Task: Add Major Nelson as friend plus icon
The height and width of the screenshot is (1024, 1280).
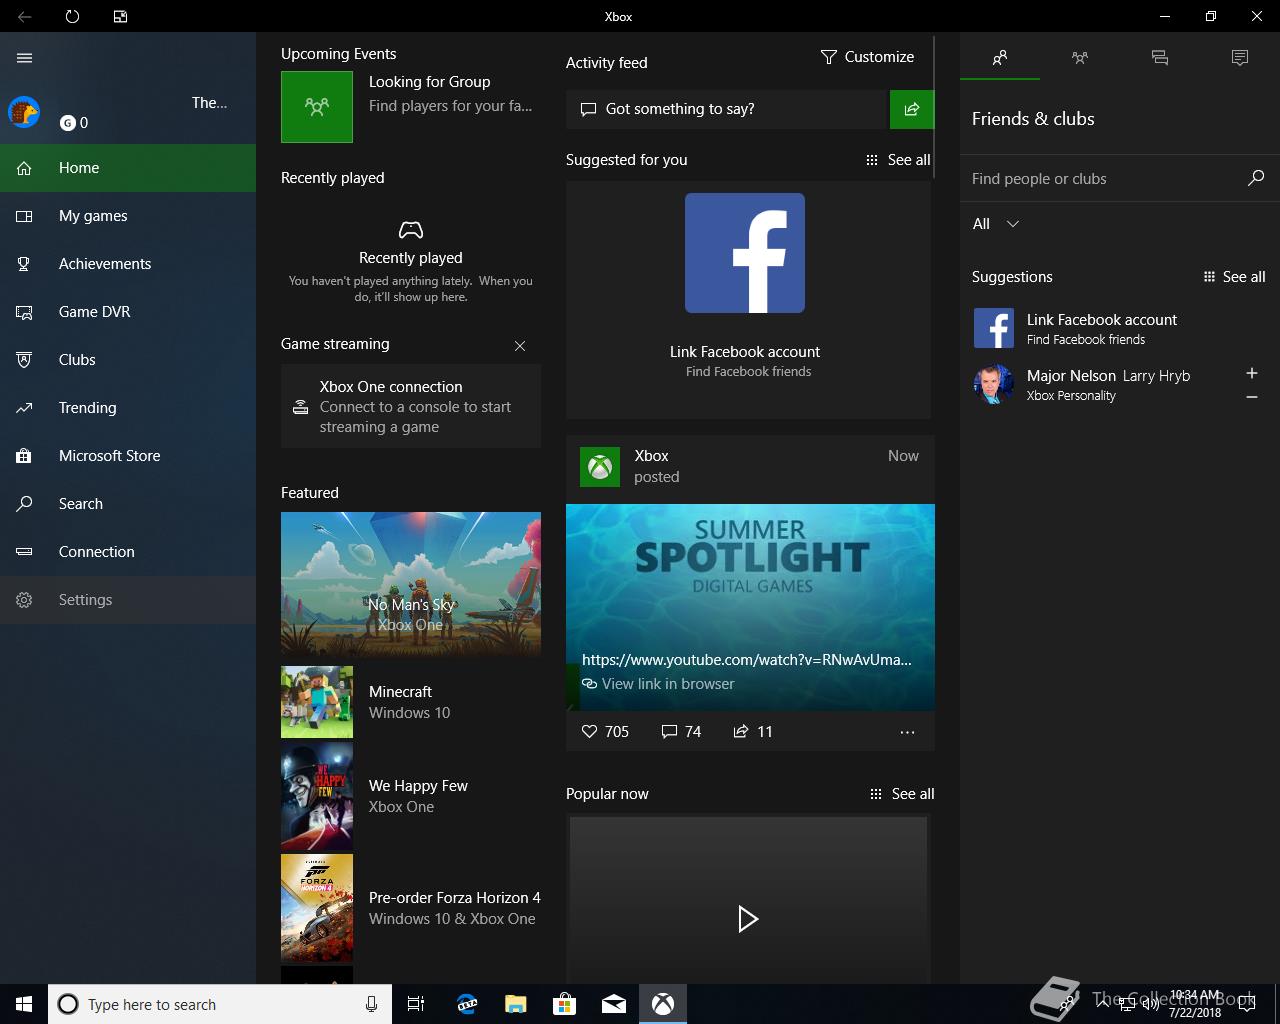Action: pyautogui.click(x=1252, y=373)
